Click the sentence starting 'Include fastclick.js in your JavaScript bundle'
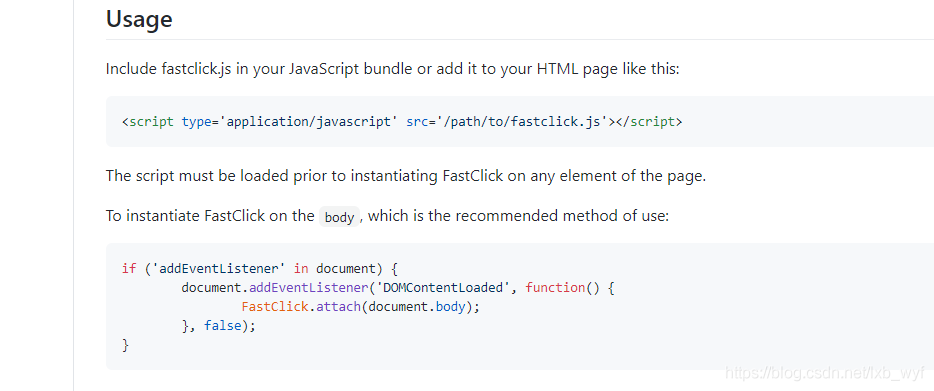The image size is (934, 391). click(x=393, y=69)
